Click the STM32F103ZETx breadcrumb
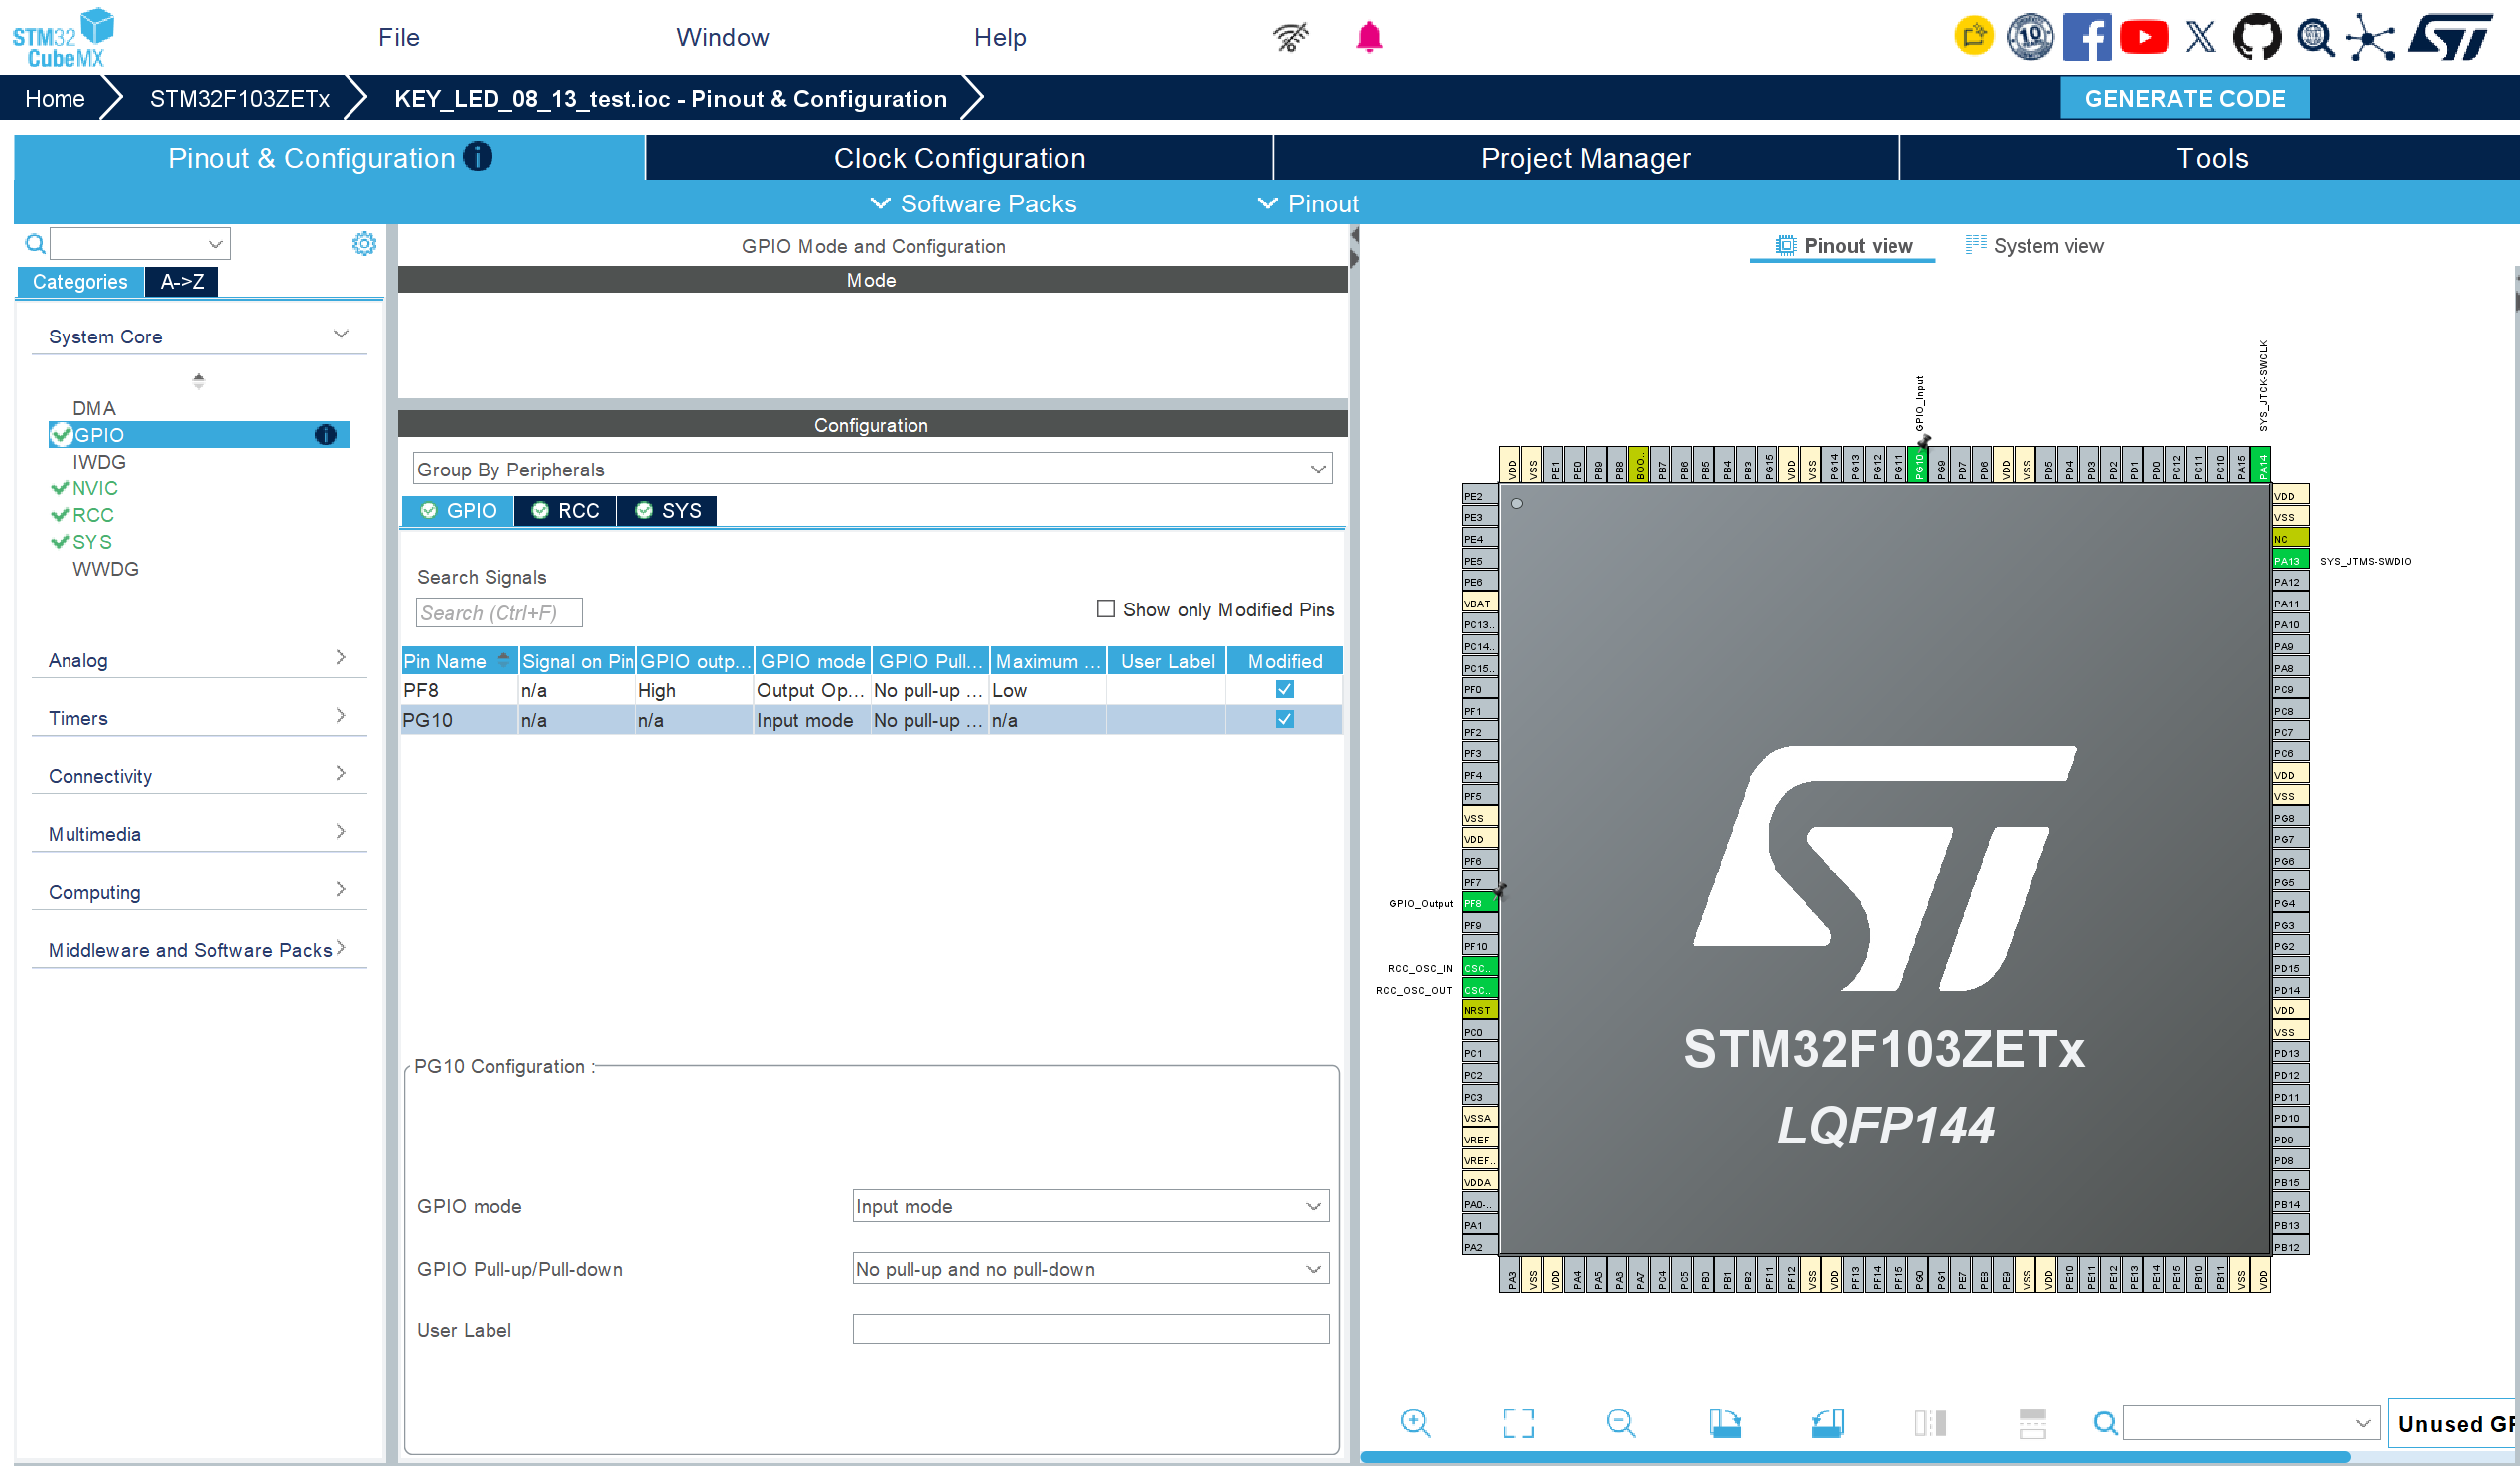 click(x=240, y=99)
